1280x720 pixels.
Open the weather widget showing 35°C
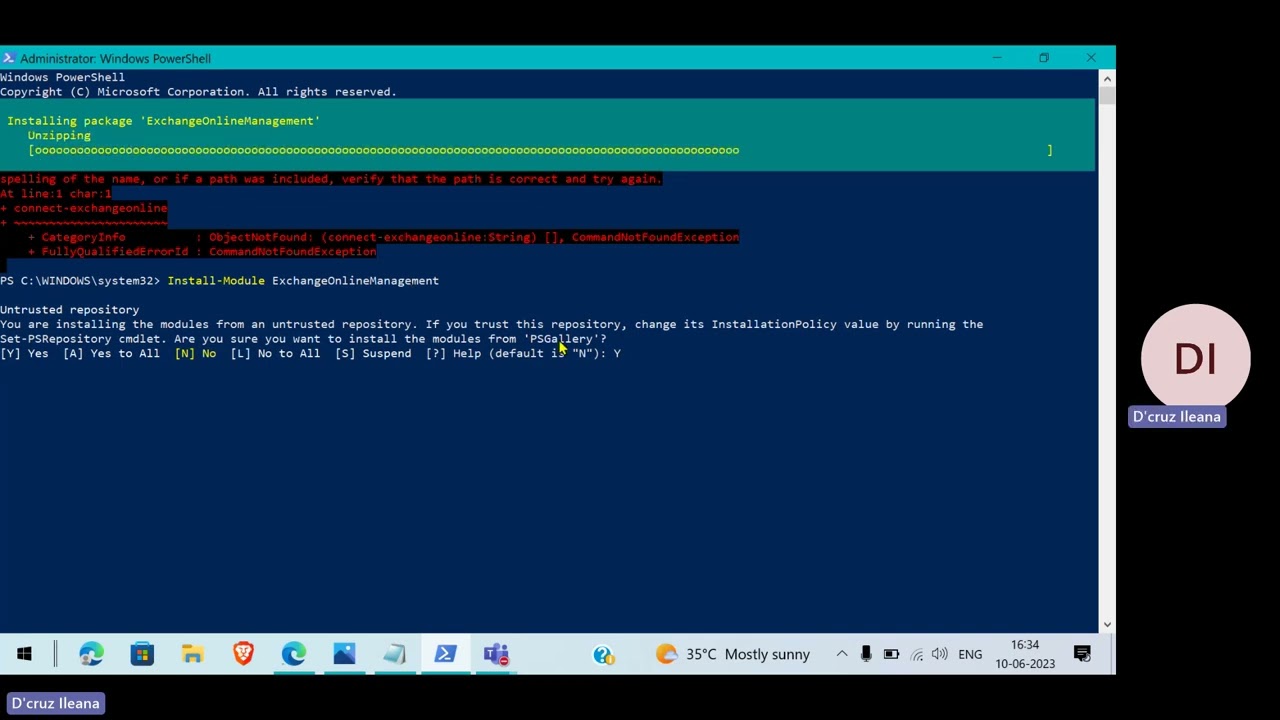(x=732, y=654)
